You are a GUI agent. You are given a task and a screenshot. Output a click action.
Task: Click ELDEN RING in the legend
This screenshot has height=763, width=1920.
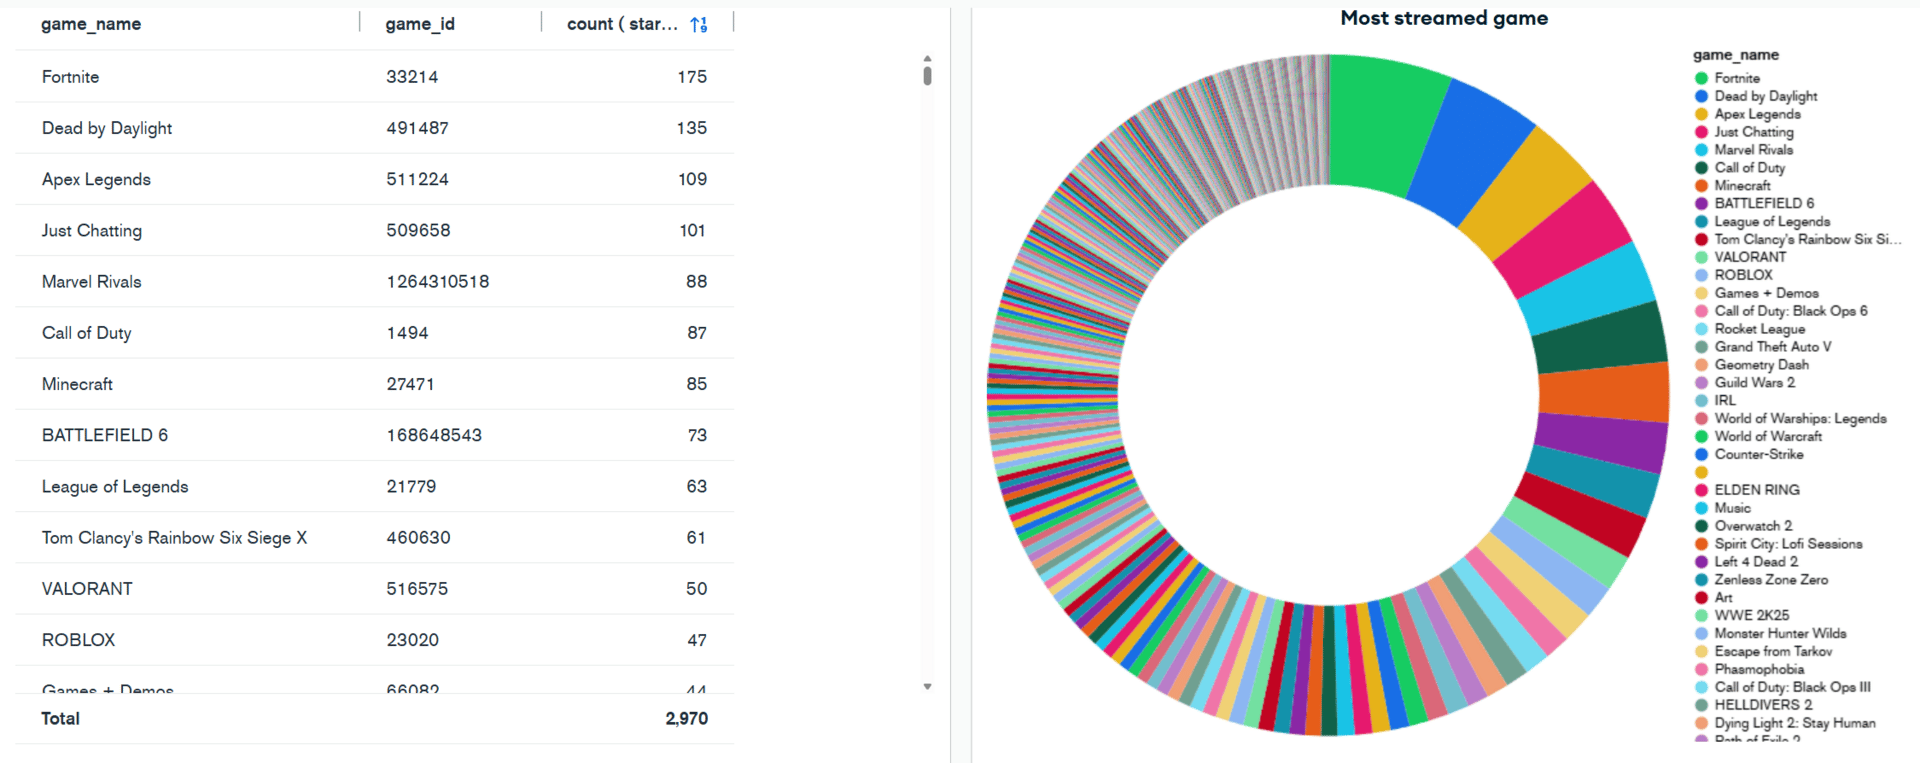pyautogui.click(x=1757, y=490)
